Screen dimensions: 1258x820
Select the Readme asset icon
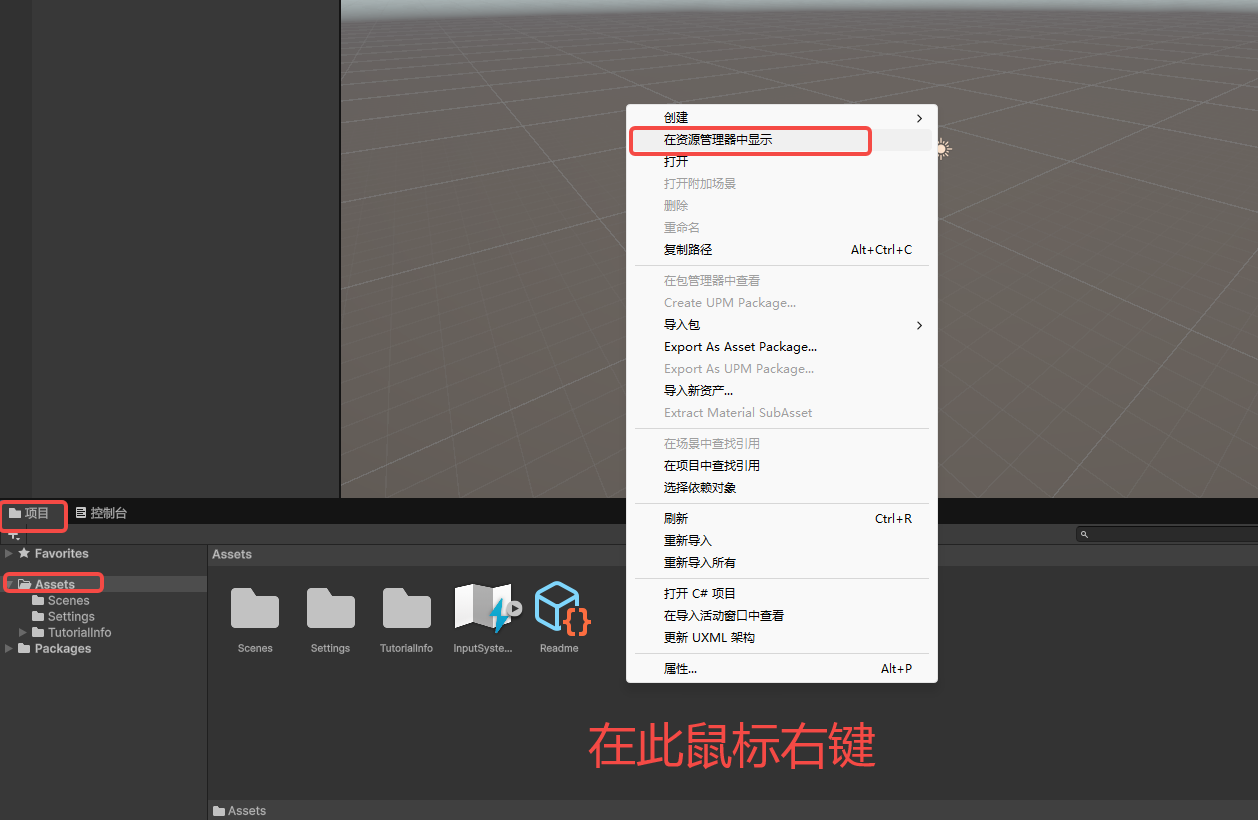tap(561, 608)
